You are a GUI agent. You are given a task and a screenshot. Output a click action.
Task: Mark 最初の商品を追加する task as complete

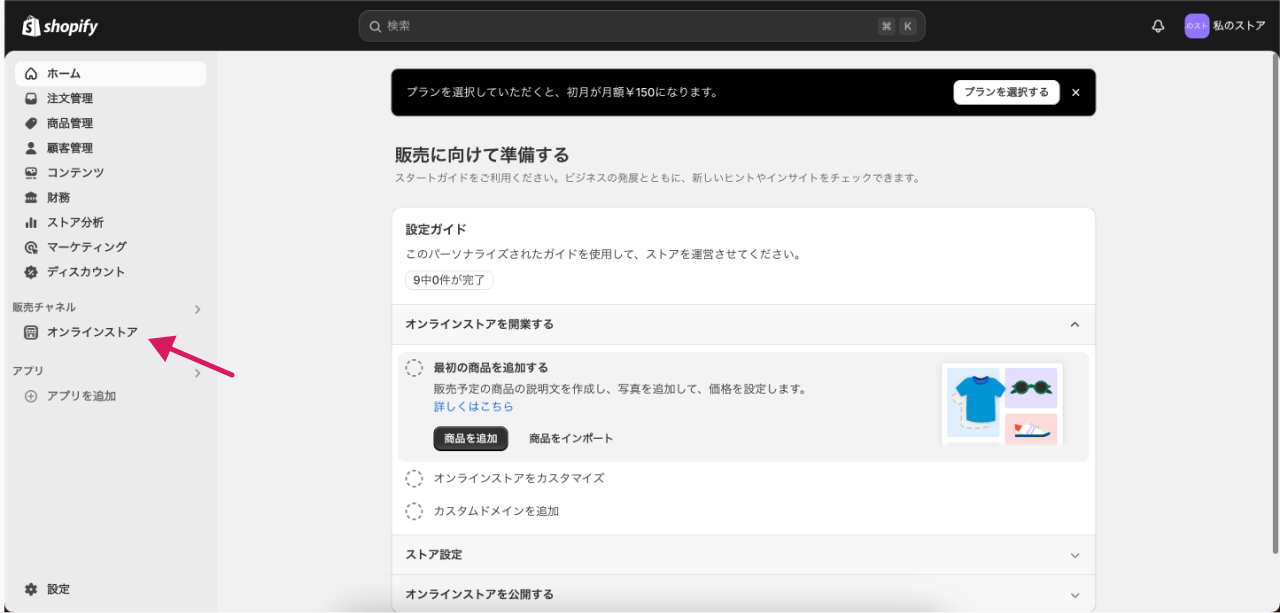pyautogui.click(x=414, y=368)
